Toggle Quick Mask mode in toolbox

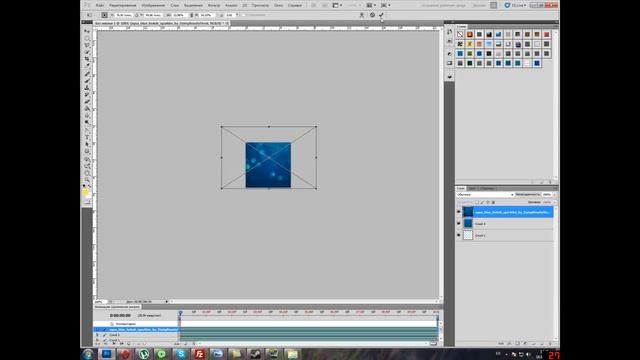(87, 203)
